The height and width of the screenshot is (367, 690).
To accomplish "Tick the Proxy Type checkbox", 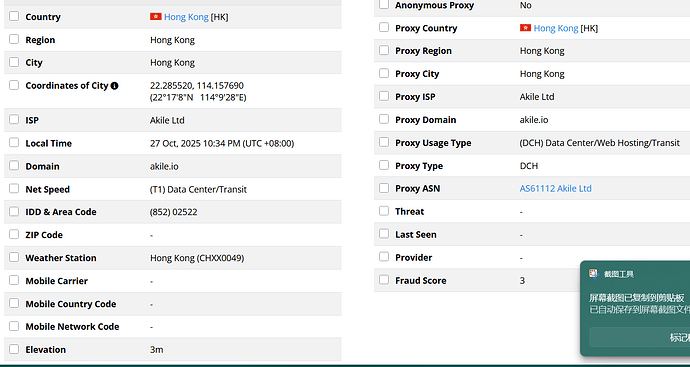I will tap(384, 165).
